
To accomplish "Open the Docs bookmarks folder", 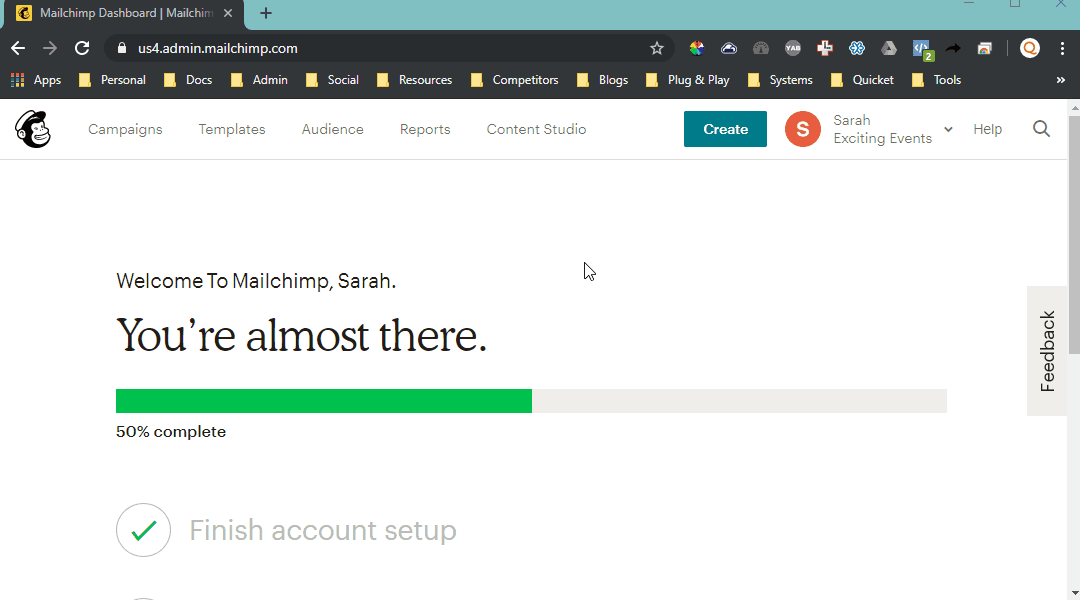I will coord(188,80).
